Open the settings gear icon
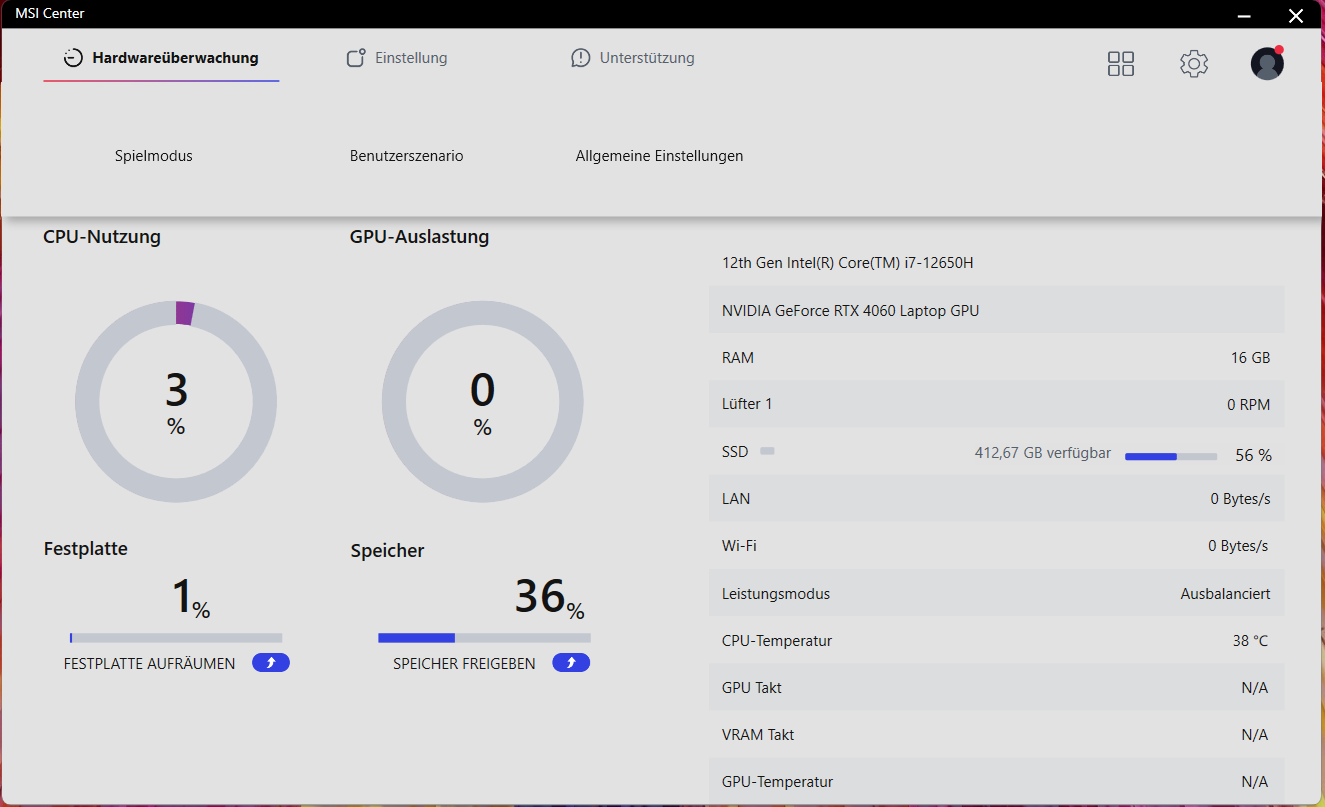 tap(1194, 64)
